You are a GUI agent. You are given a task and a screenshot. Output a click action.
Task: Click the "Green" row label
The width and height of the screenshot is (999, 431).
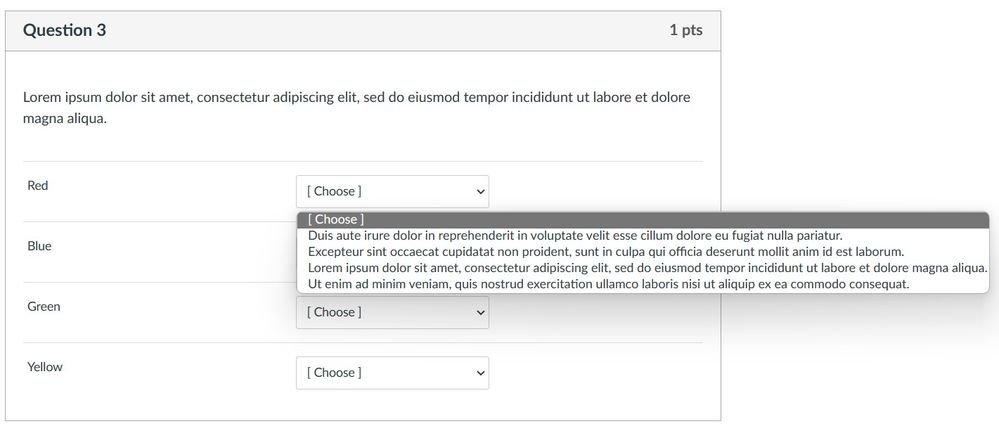tap(44, 307)
